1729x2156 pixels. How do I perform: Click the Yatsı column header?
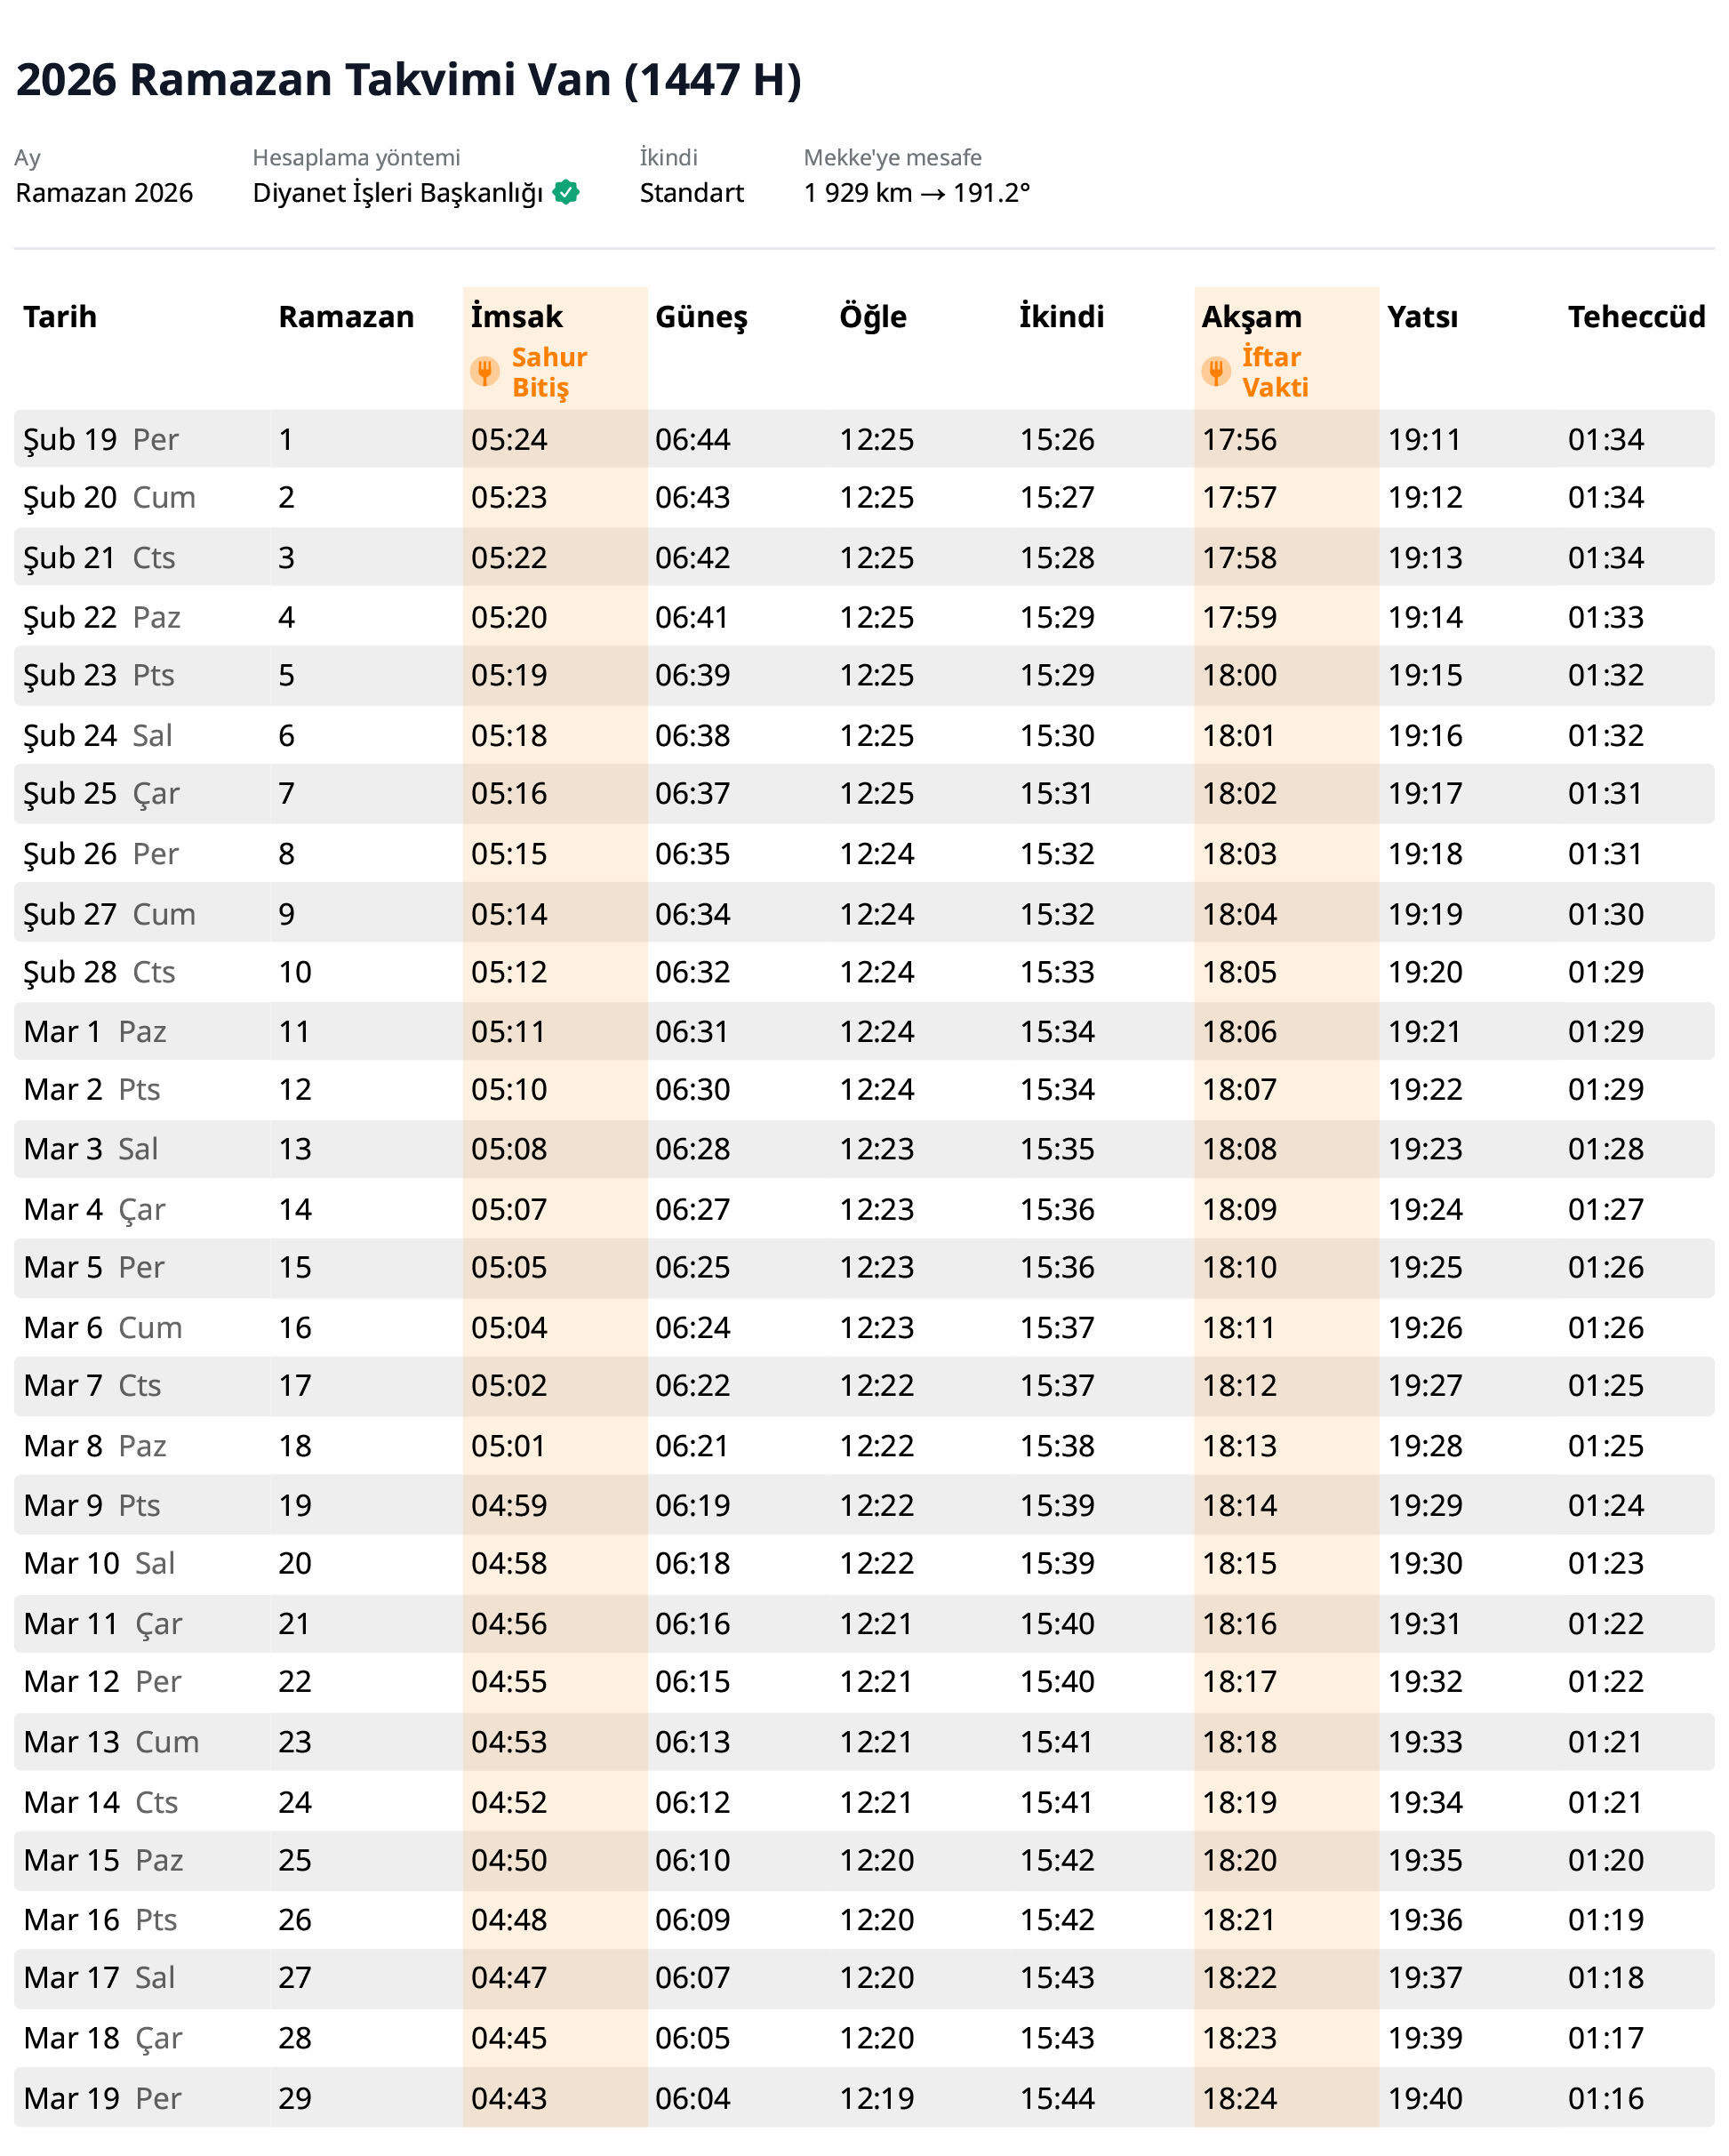pyautogui.click(x=1422, y=317)
